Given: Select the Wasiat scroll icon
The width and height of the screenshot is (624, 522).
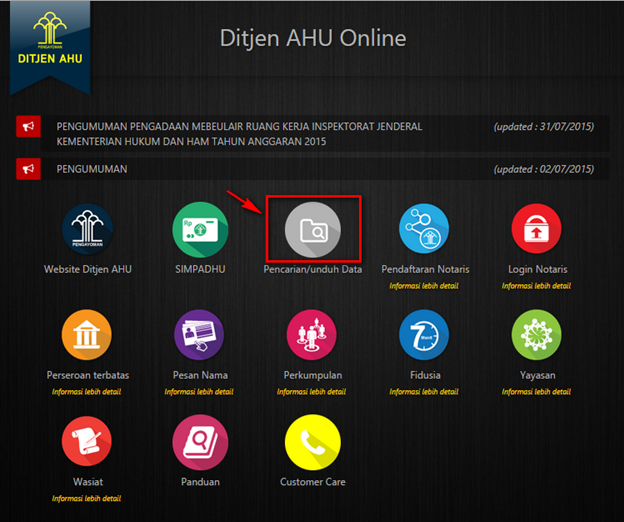Looking at the screenshot, I should [88, 443].
